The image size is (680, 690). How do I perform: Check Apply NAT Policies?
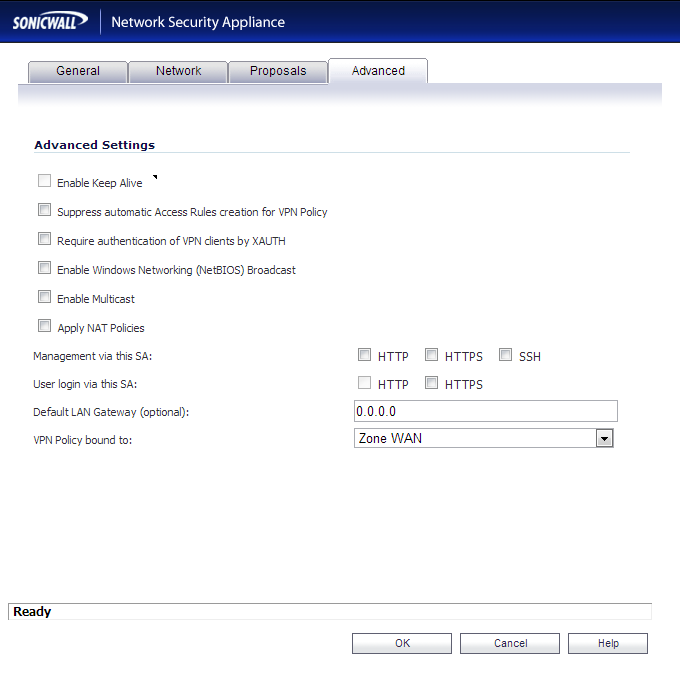pos(44,326)
